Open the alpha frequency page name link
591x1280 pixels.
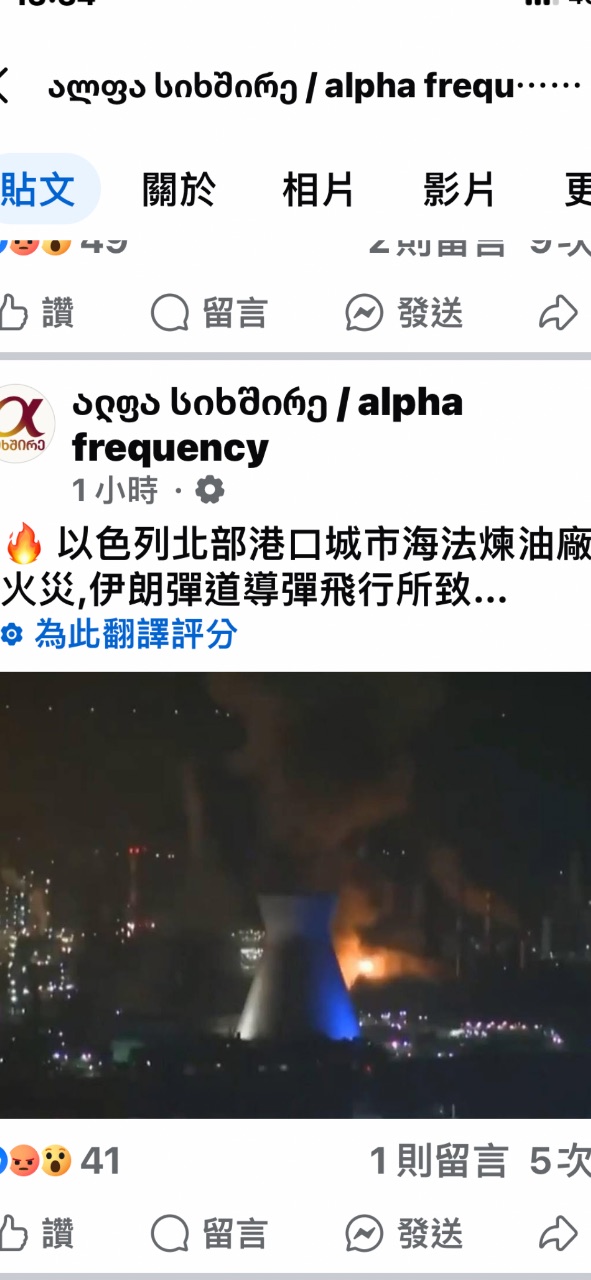coord(268,425)
